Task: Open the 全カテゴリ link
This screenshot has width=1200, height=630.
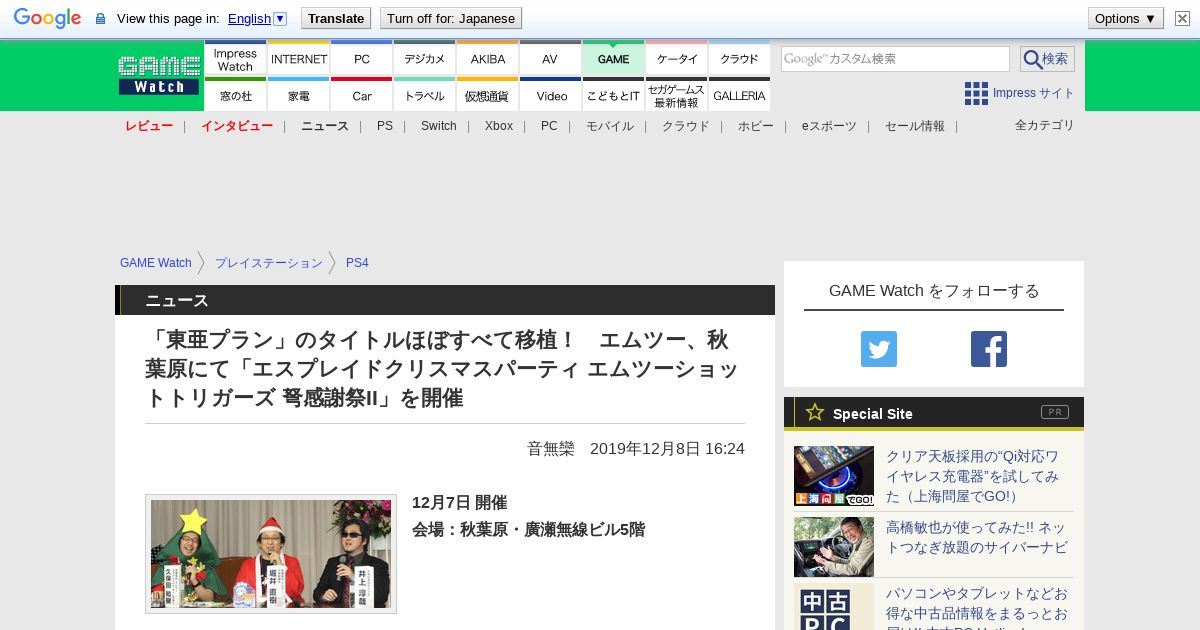Action: point(1045,125)
